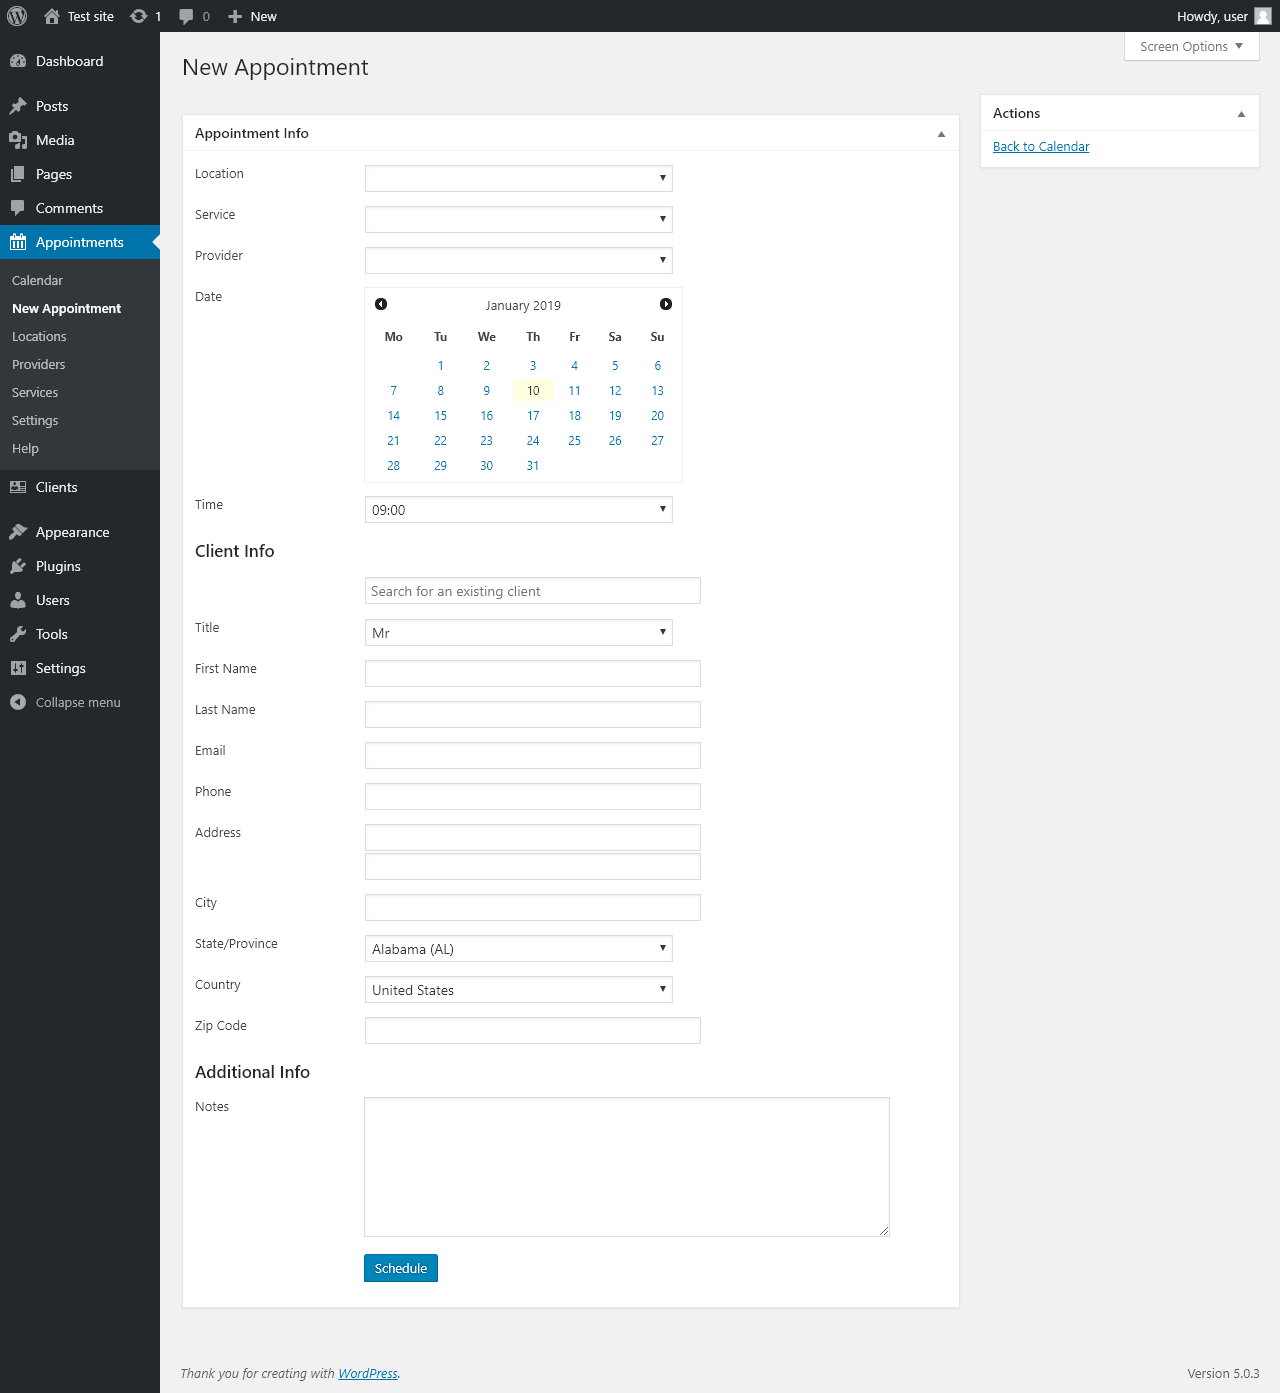Image resolution: width=1280 pixels, height=1393 pixels.
Task: Expand the Screen Options dropdown
Action: point(1191,46)
